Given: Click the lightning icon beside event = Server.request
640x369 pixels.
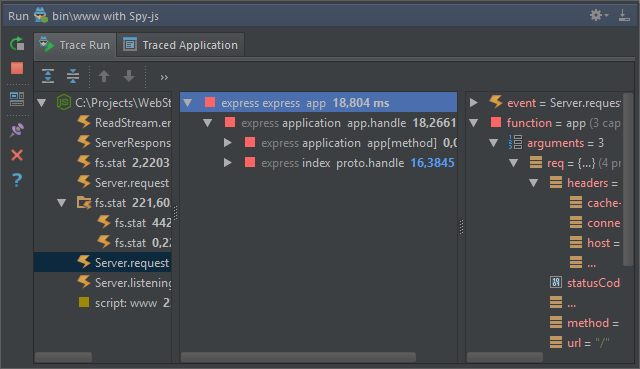Looking at the screenshot, I should pyautogui.click(x=496, y=102).
